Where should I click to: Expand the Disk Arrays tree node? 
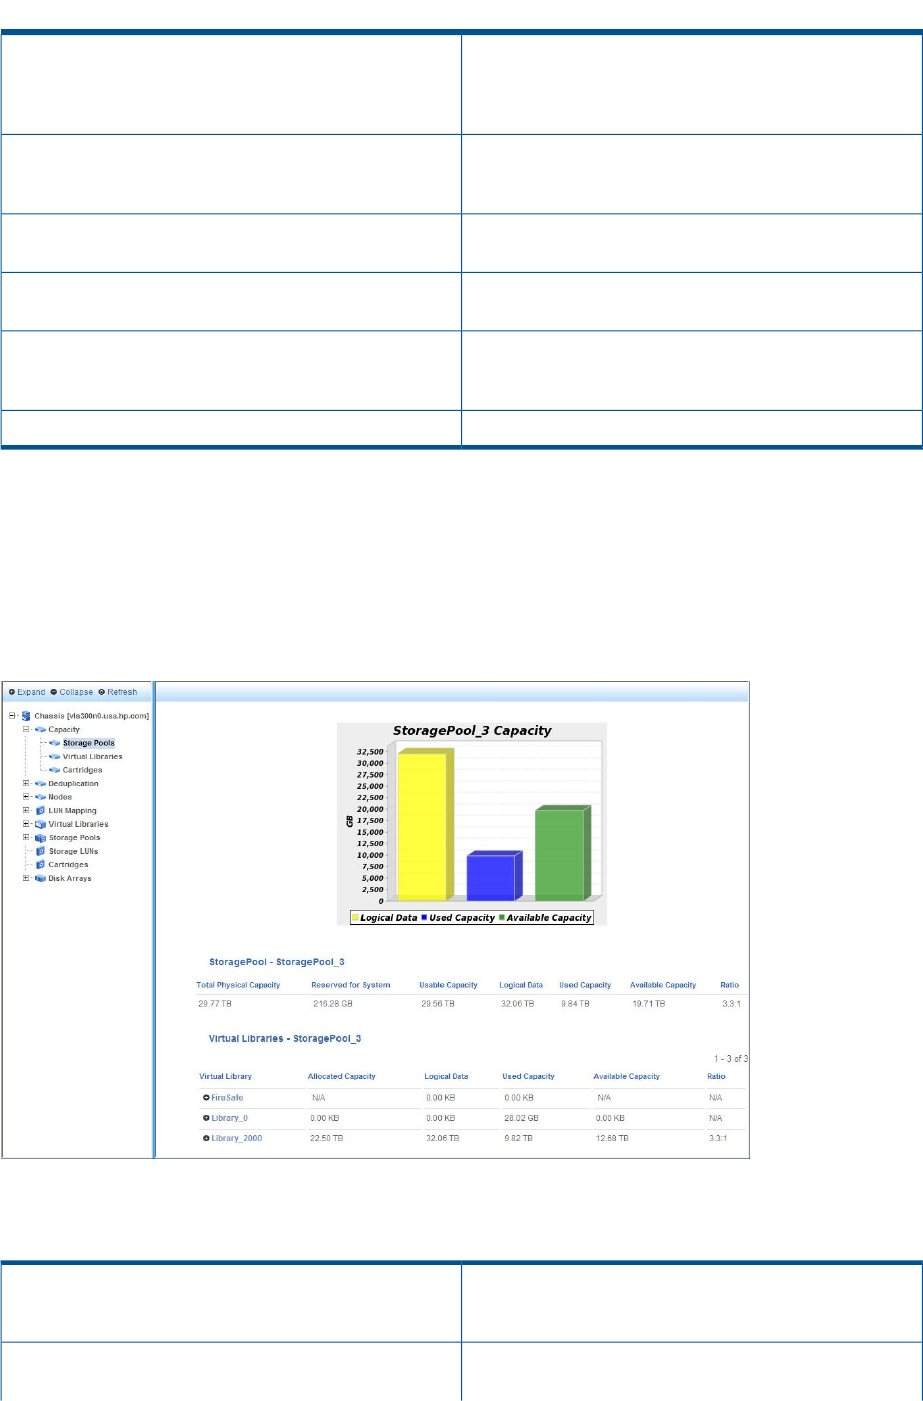[26, 878]
